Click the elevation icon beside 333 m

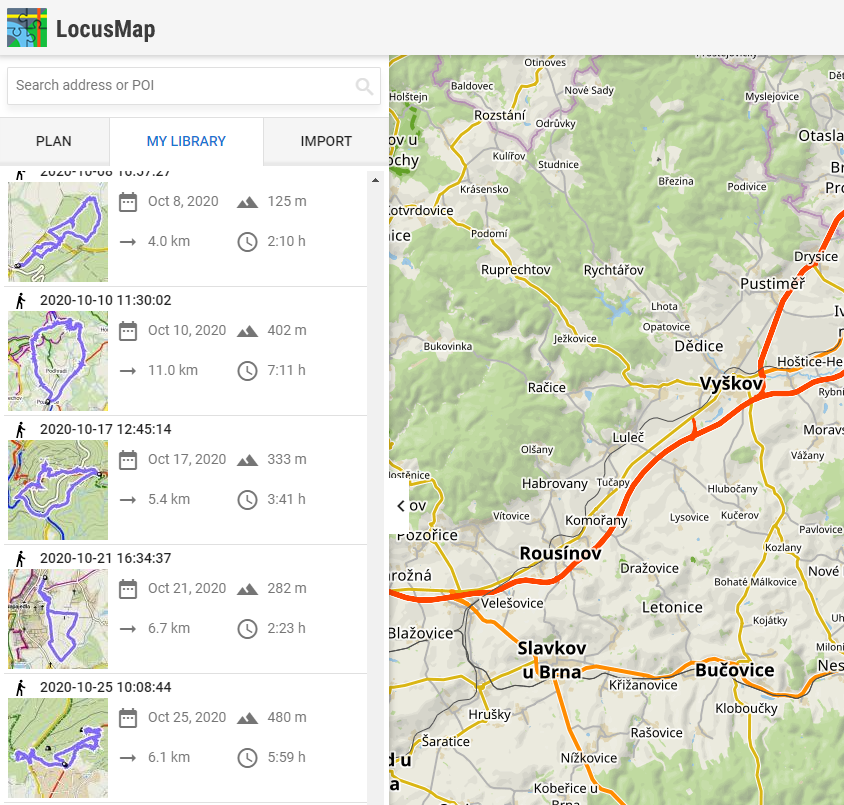pos(247,460)
